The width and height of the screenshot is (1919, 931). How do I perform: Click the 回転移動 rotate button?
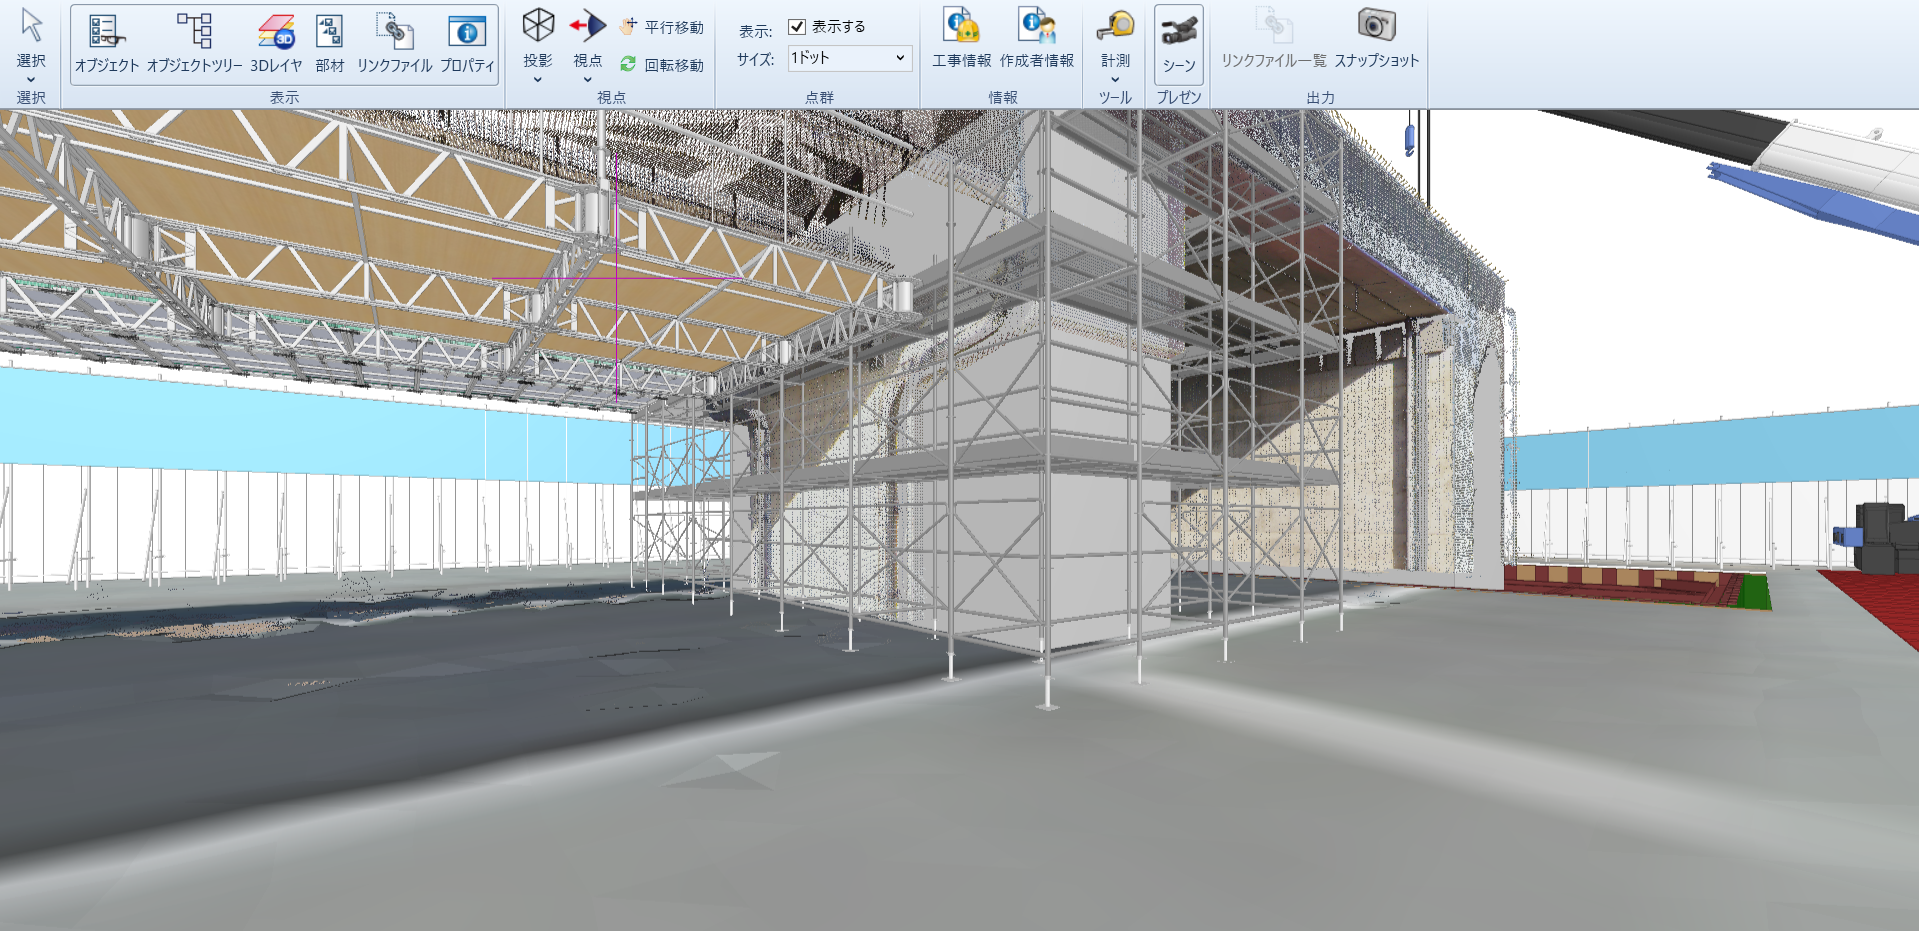coord(662,65)
